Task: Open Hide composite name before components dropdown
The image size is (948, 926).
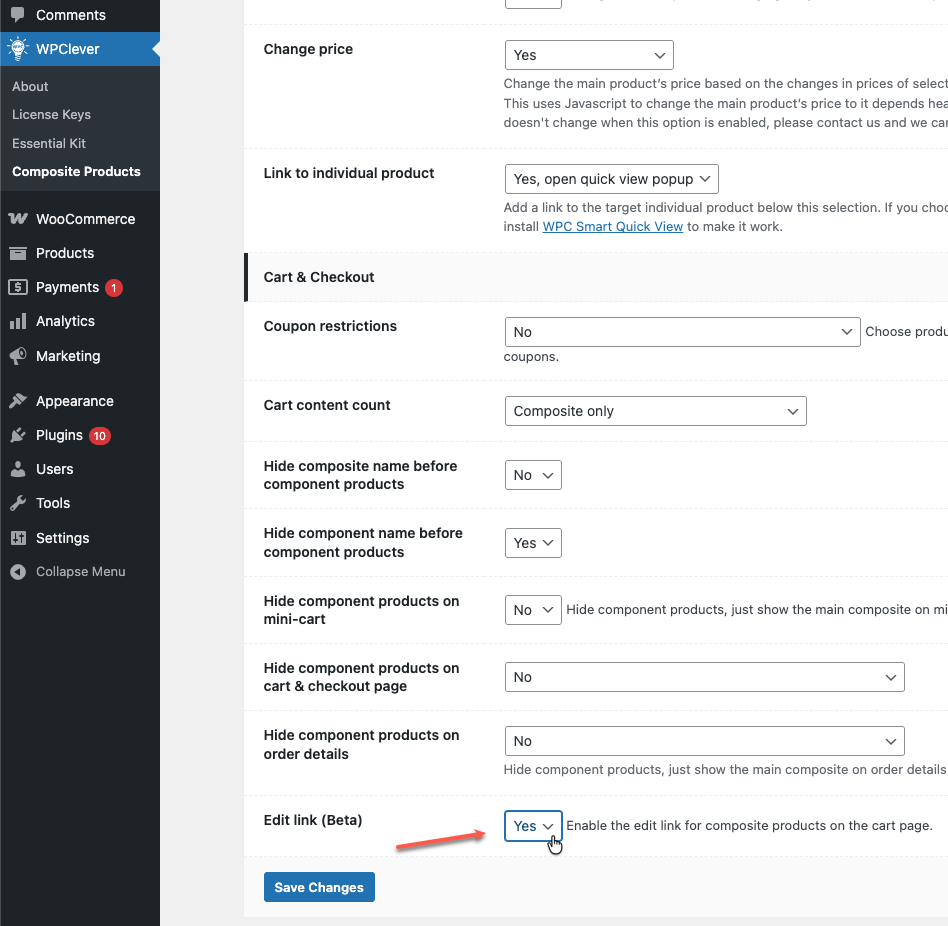Action: point(533,475)
